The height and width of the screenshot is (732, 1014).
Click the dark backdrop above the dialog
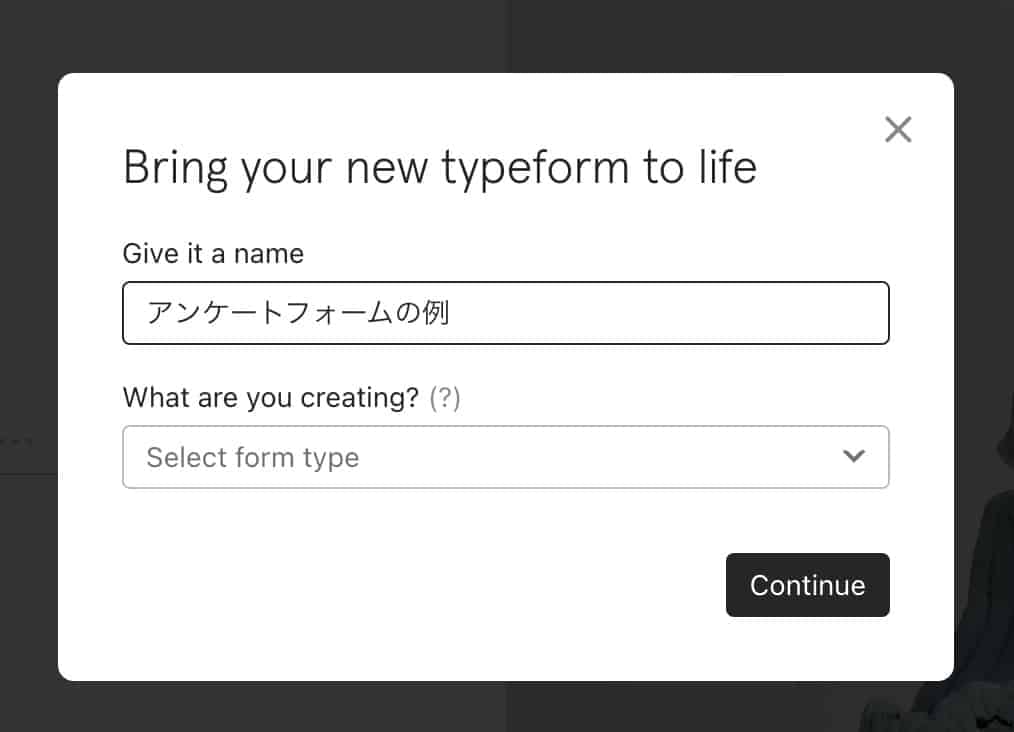(500, 35)
